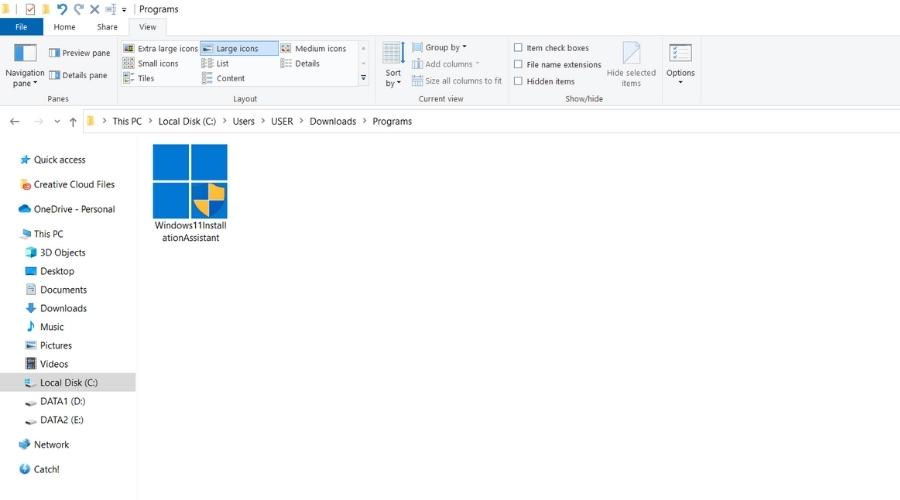The image size is (900, 500).
Task: Click Programs in the address breadcrumb
Action: point(392,121)
